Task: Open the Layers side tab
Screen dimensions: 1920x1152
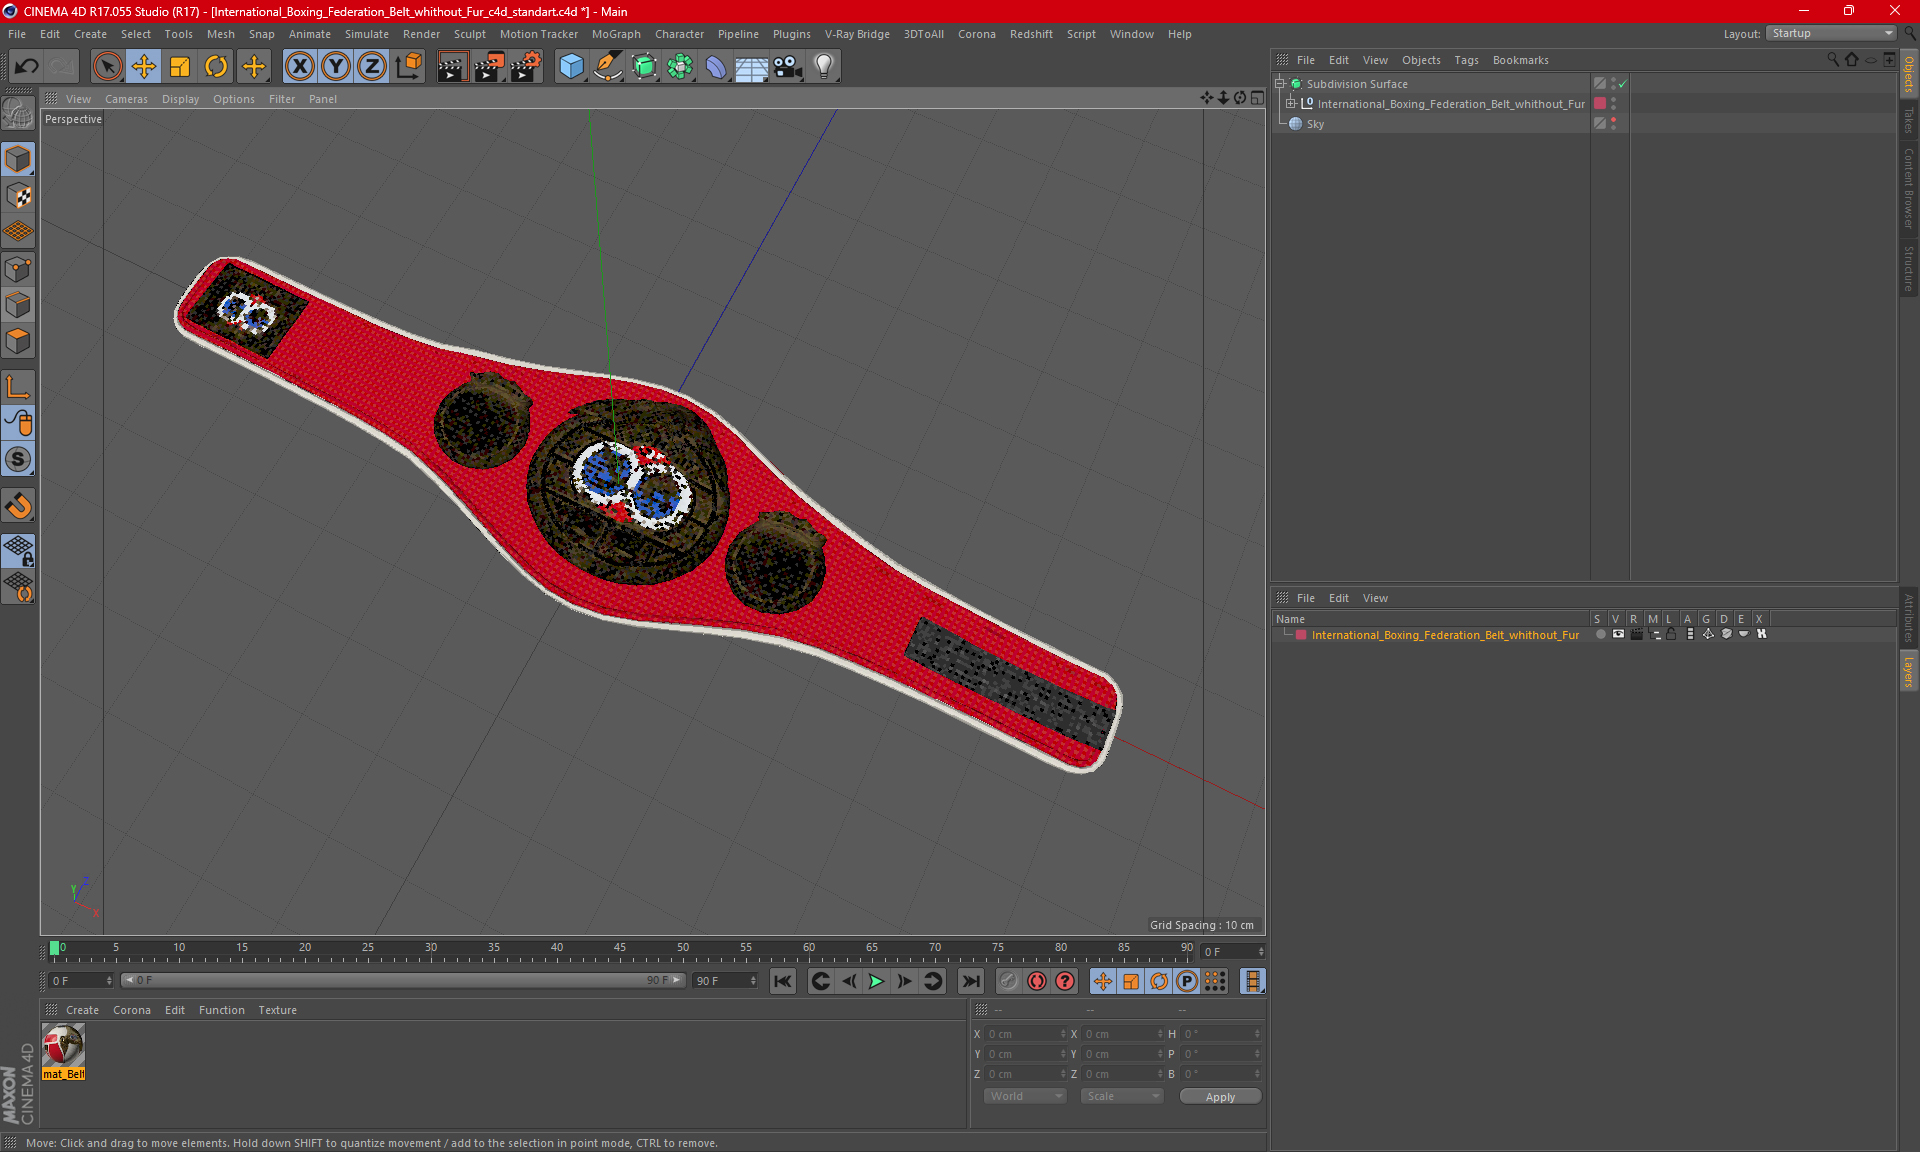Action: click(x=1908, y=672)
